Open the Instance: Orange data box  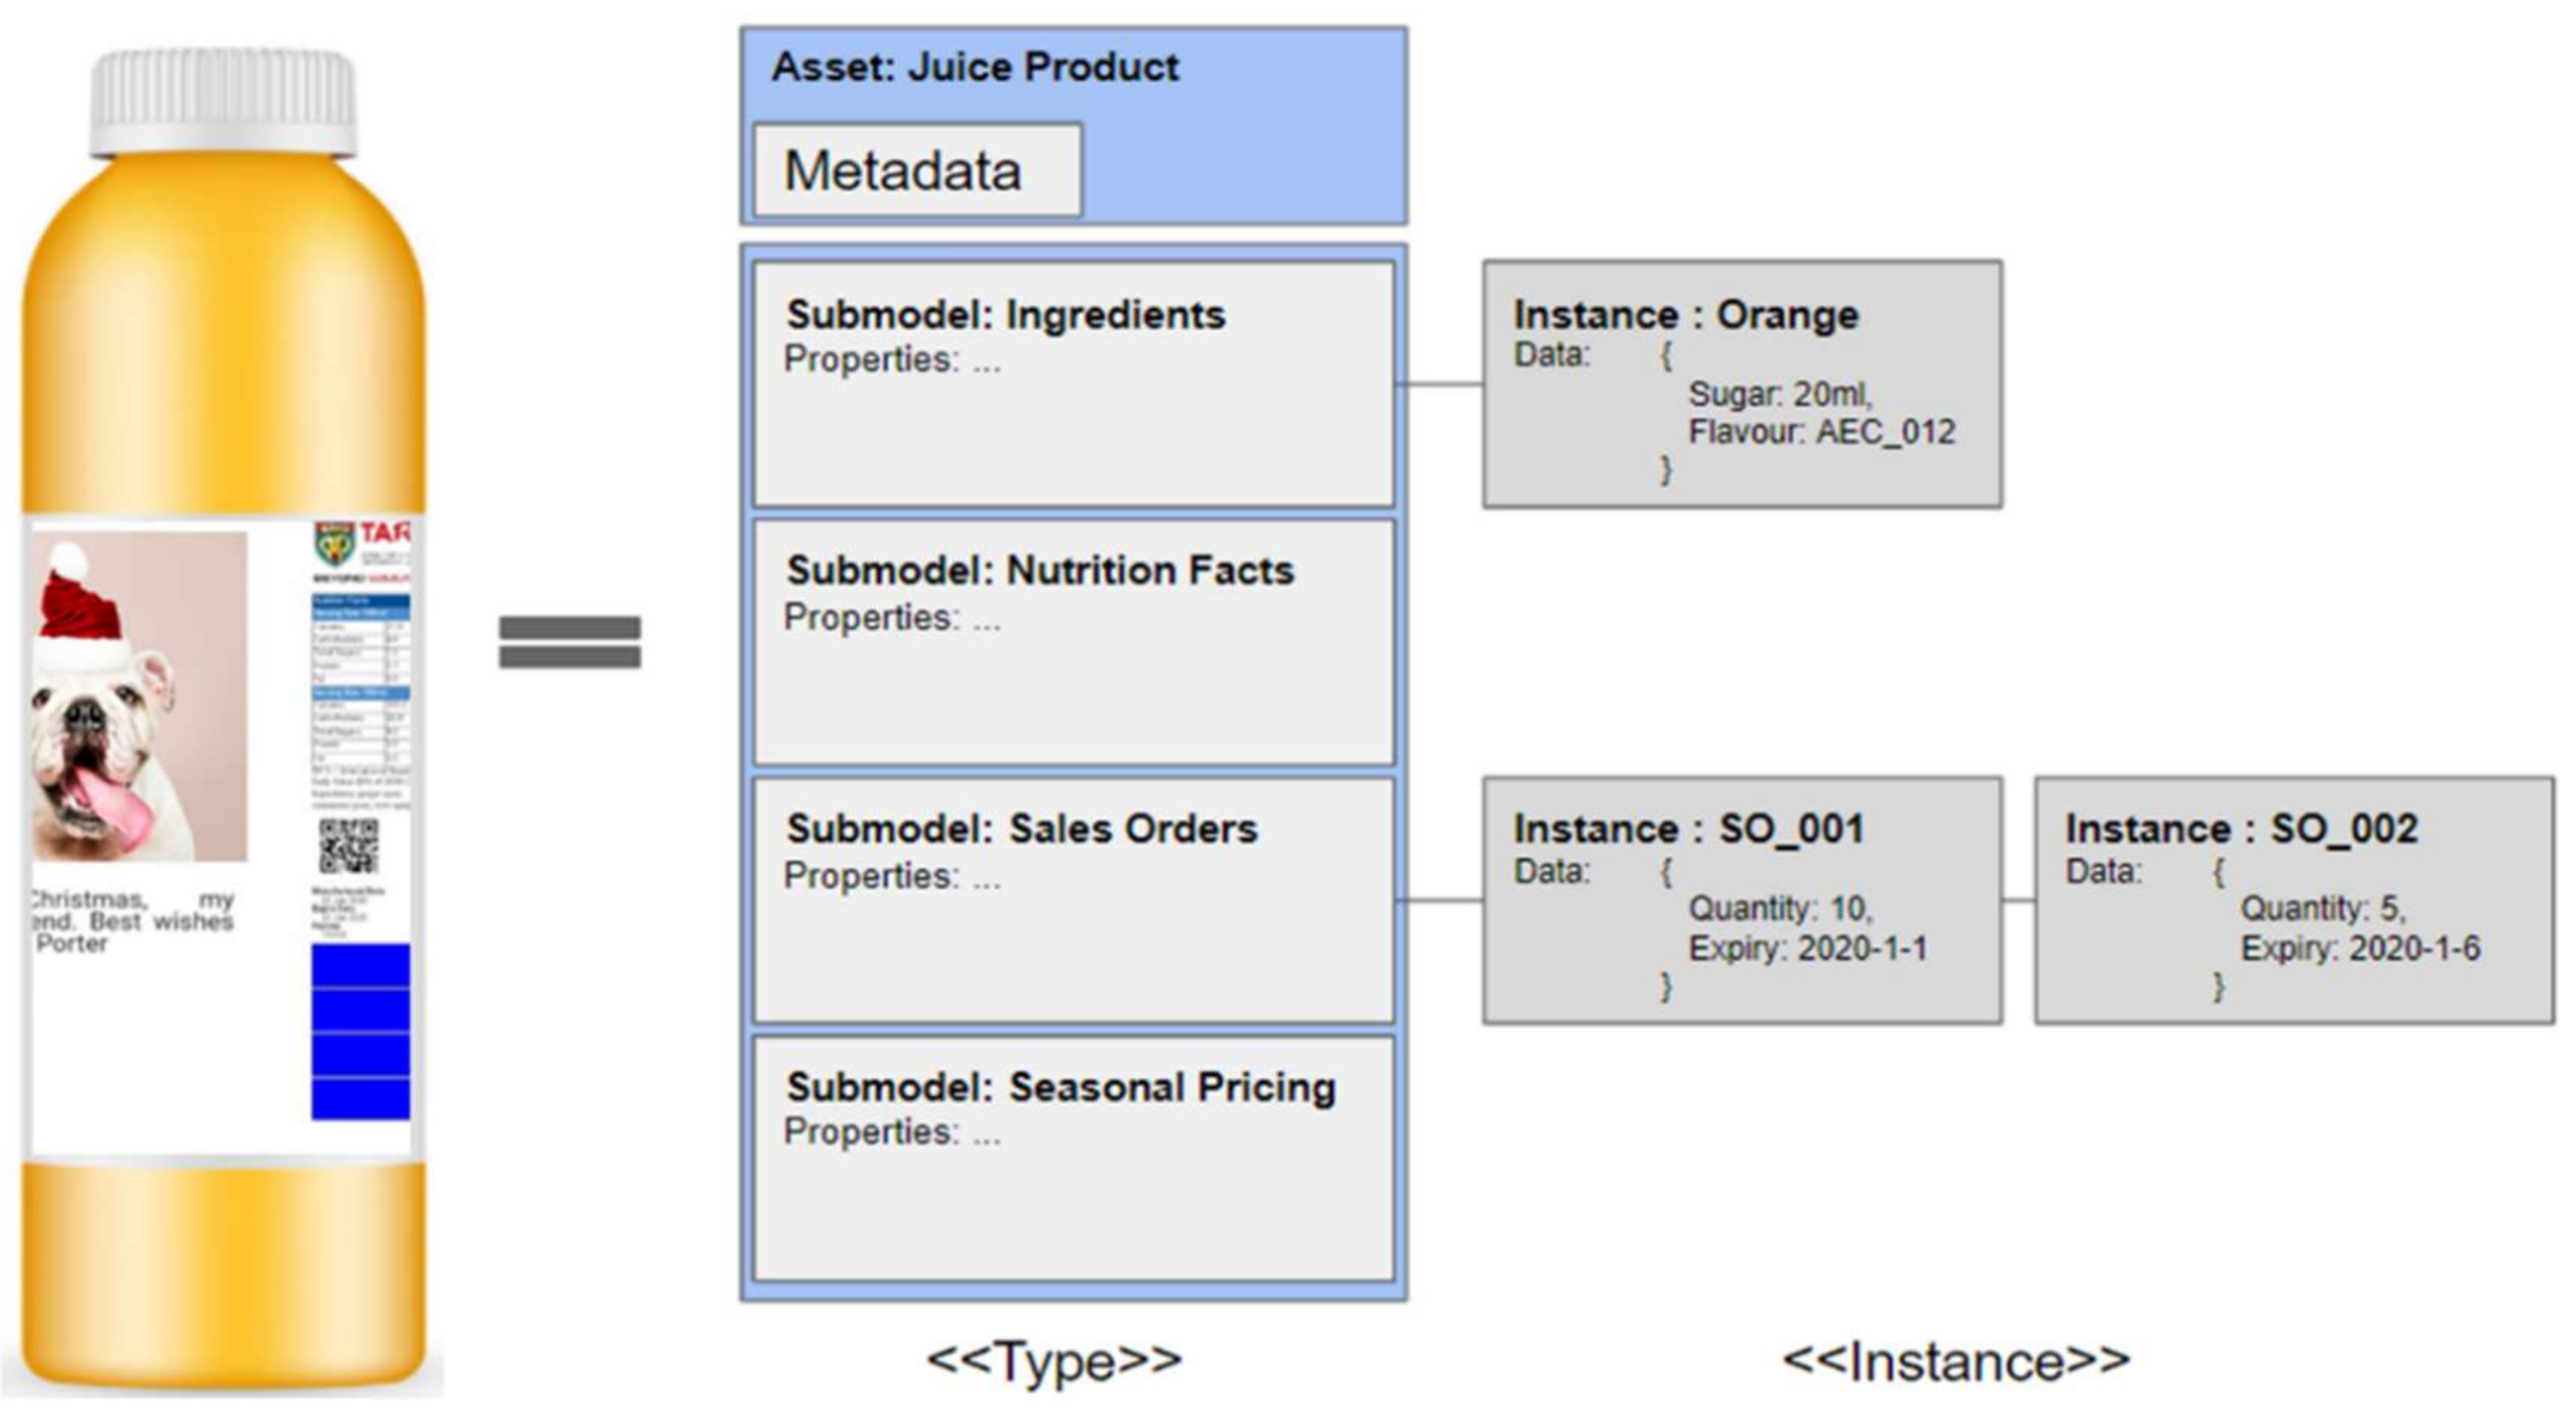[x=1742, y=385]
